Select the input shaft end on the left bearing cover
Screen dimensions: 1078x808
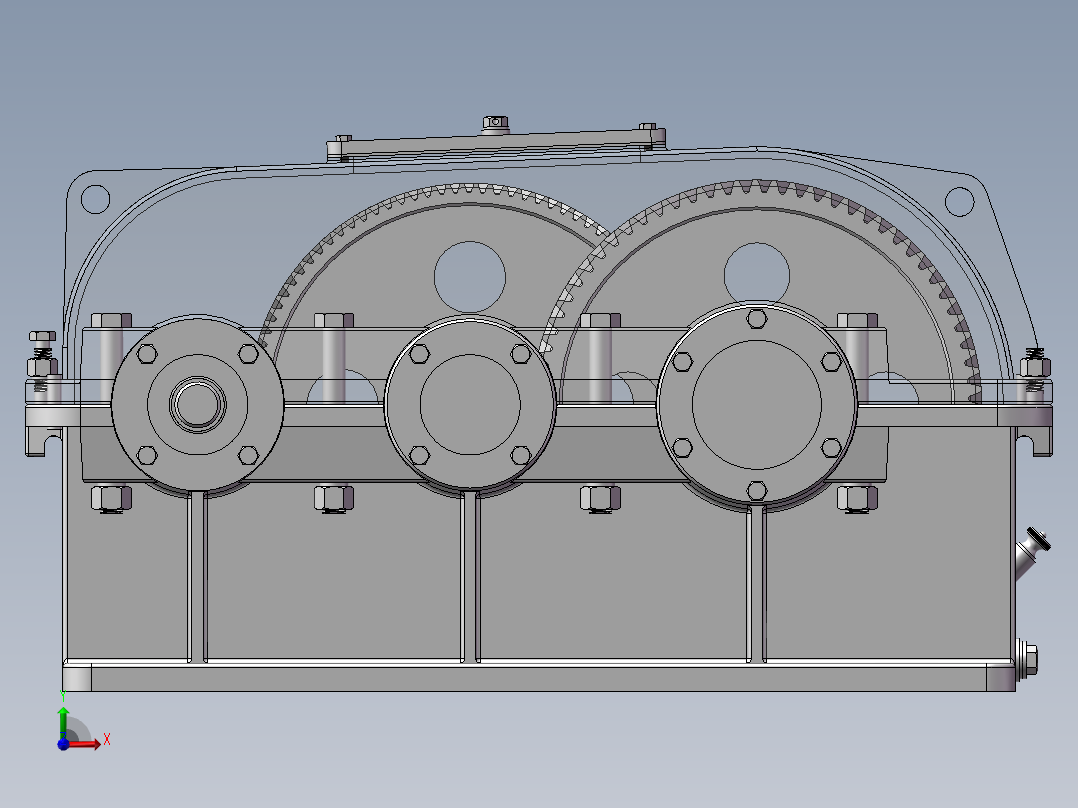click(x=198, y=404)
